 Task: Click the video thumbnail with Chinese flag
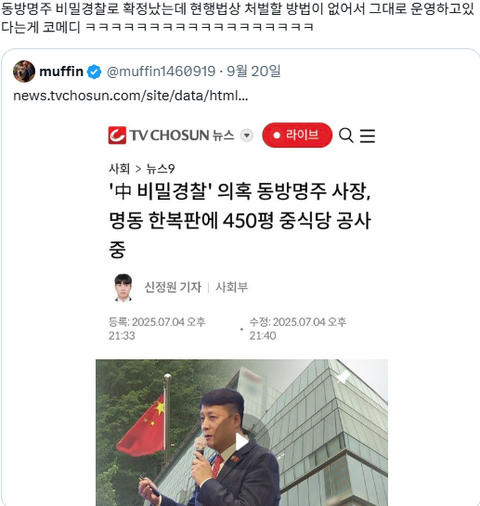tap(242, 432)
